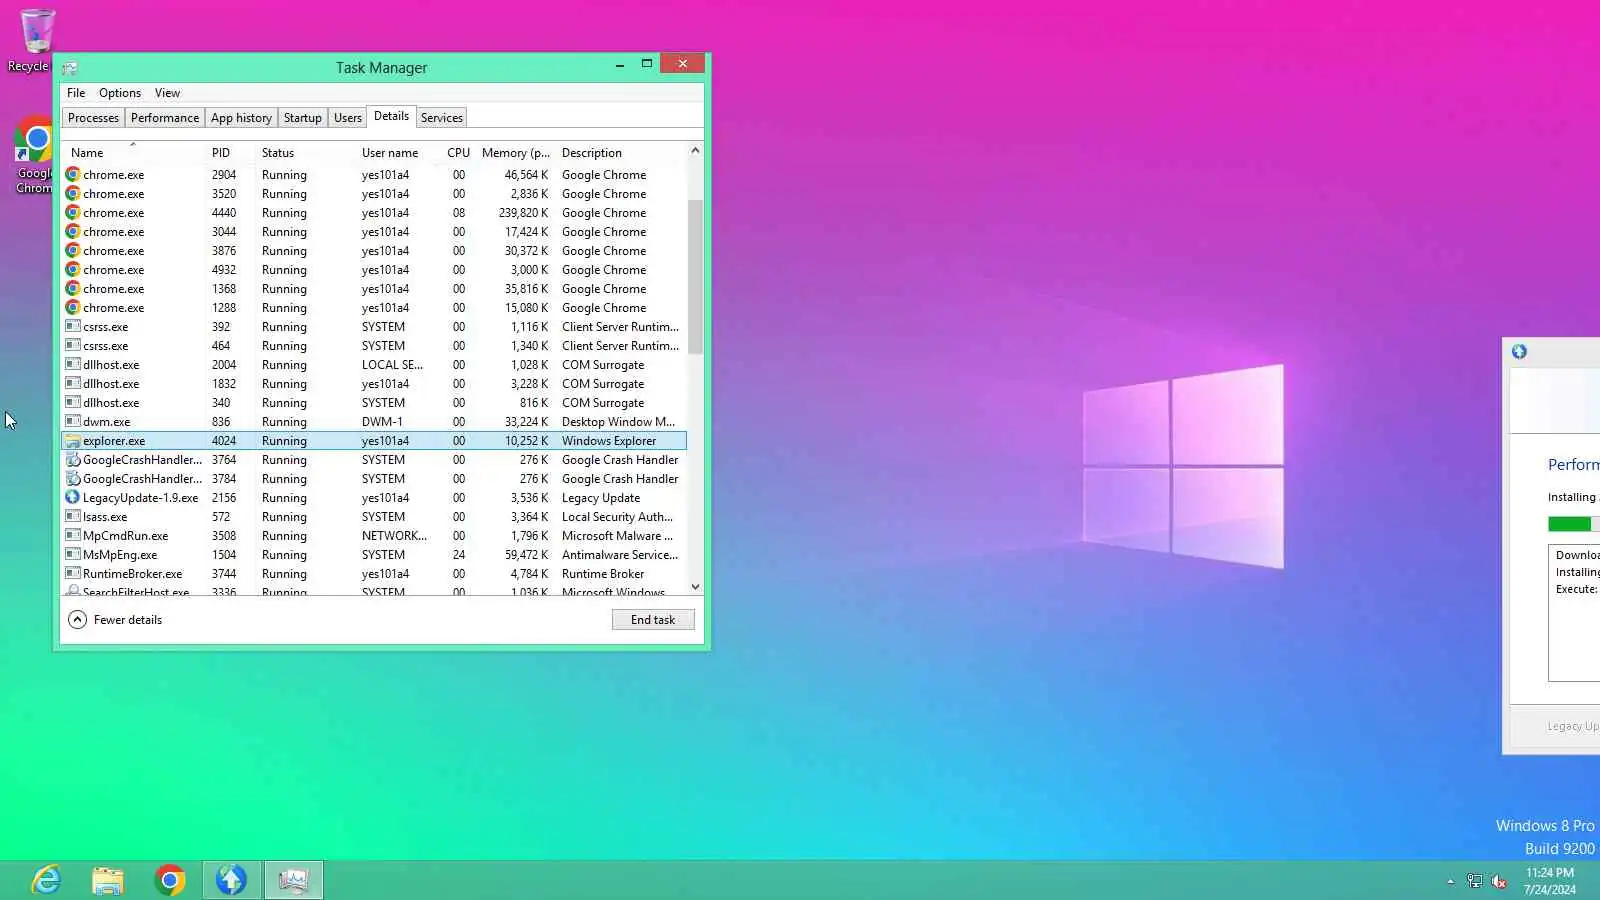Switch to Google Chrome on the taskbar
The width and height of the screenshot is (1600, 900).
coord(170,880)
